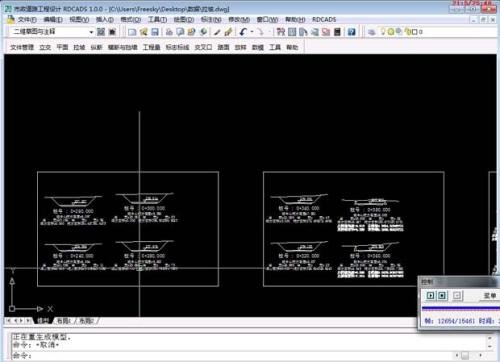Open 平面 in RDCADS toolbar
500x362 pixels.
[x=62, y=47]
